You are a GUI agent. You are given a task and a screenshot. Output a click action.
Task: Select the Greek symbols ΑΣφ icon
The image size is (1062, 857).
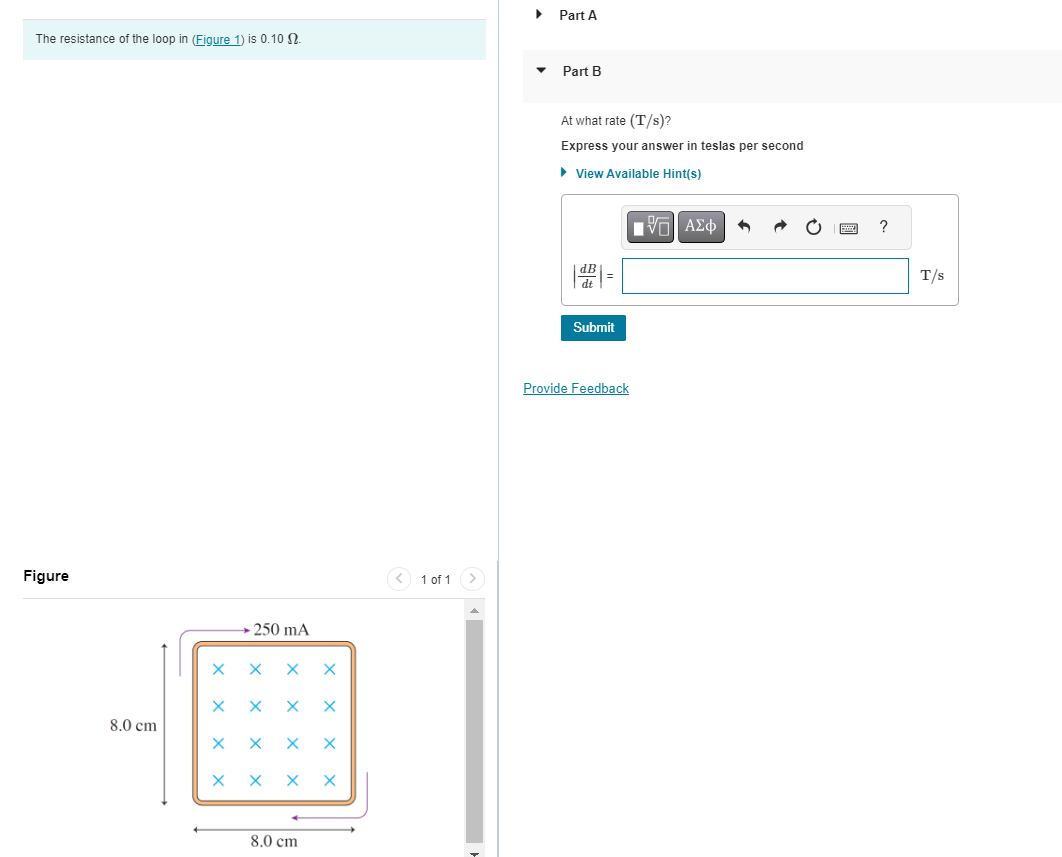point(701,227)
